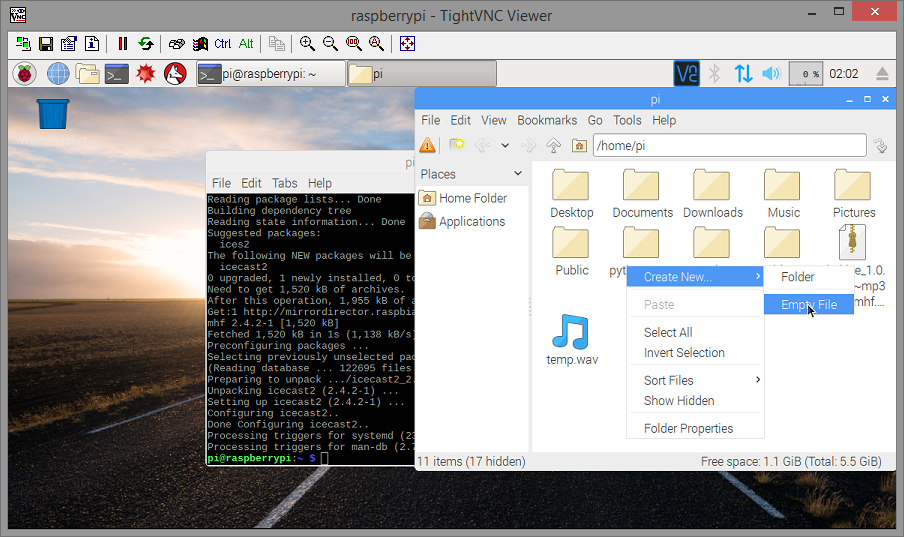This screenshot has height=537, width=904.
Task: Expand the Places side pane dropdown
Action: tap(518, 174)
